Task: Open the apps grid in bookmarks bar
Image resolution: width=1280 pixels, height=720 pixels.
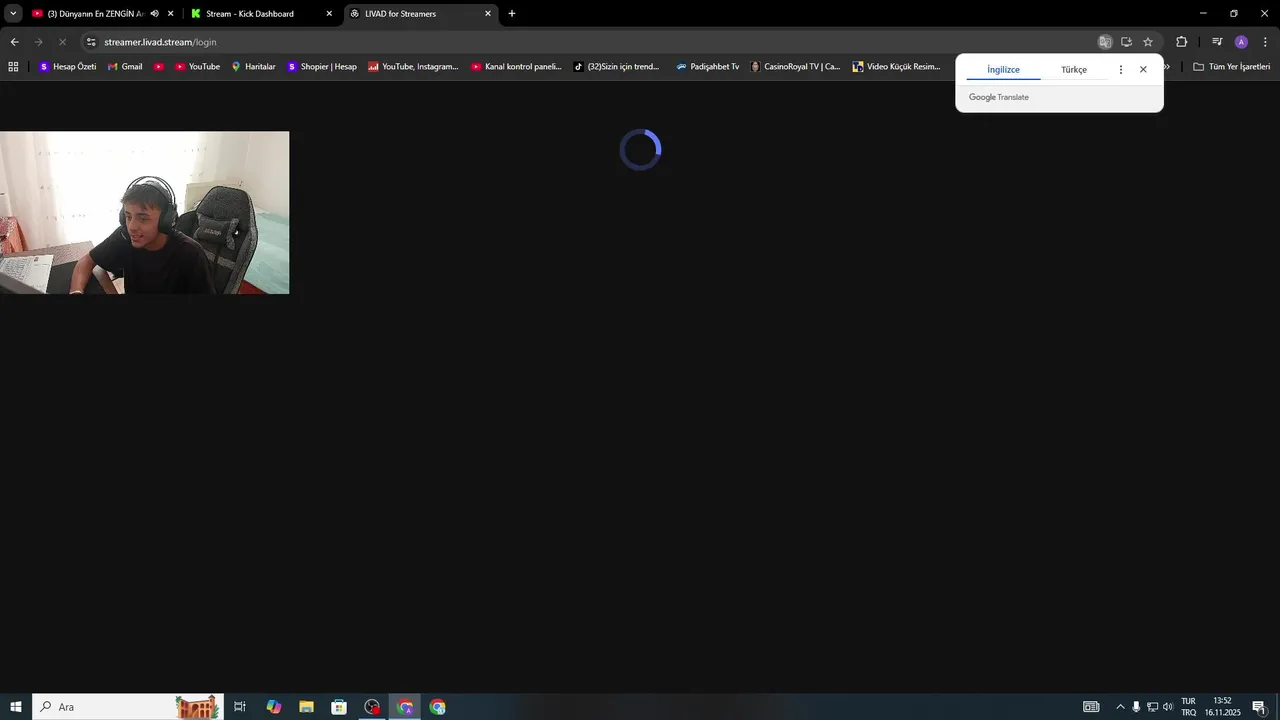Action: [x=13, y=67]
